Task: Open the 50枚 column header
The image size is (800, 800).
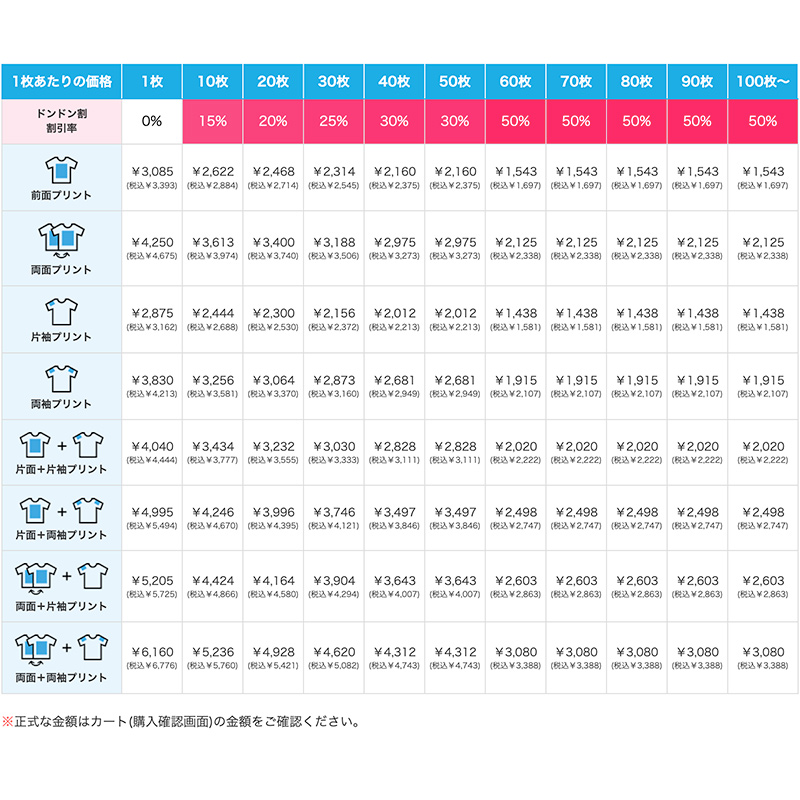Action: (457, 79)
